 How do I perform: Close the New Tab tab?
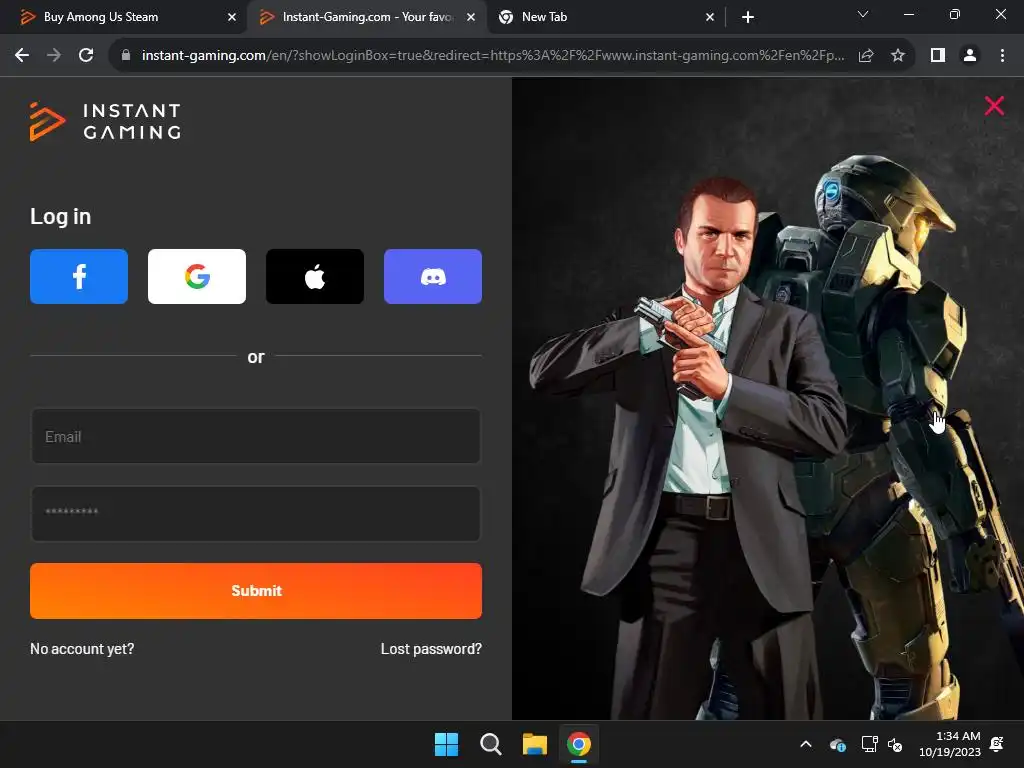tap(710, 17)
